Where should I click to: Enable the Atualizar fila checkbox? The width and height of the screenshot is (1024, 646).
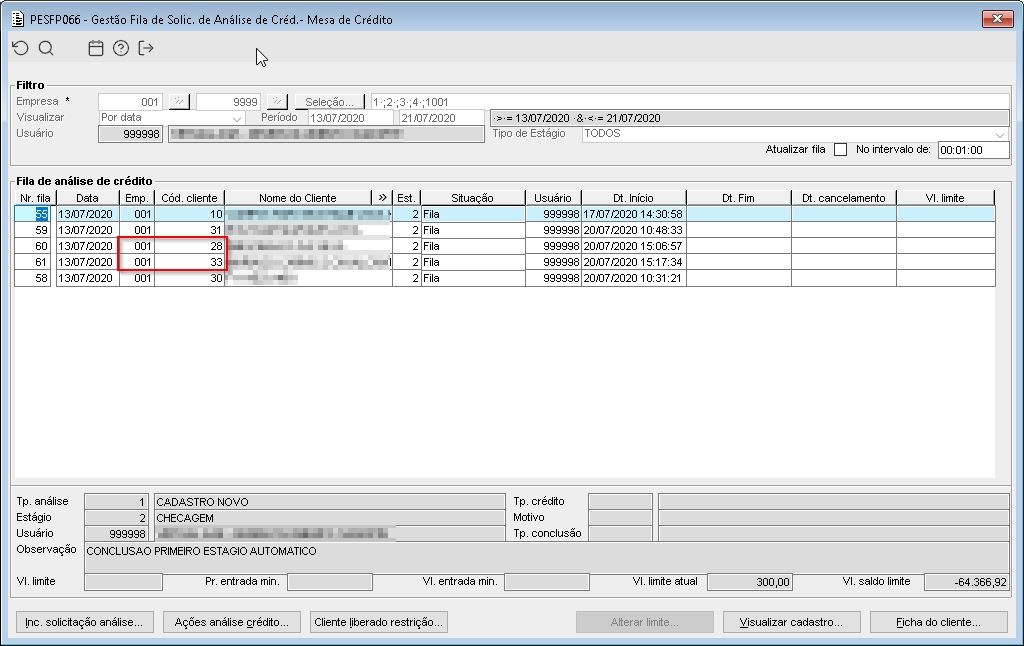(840, 150)
